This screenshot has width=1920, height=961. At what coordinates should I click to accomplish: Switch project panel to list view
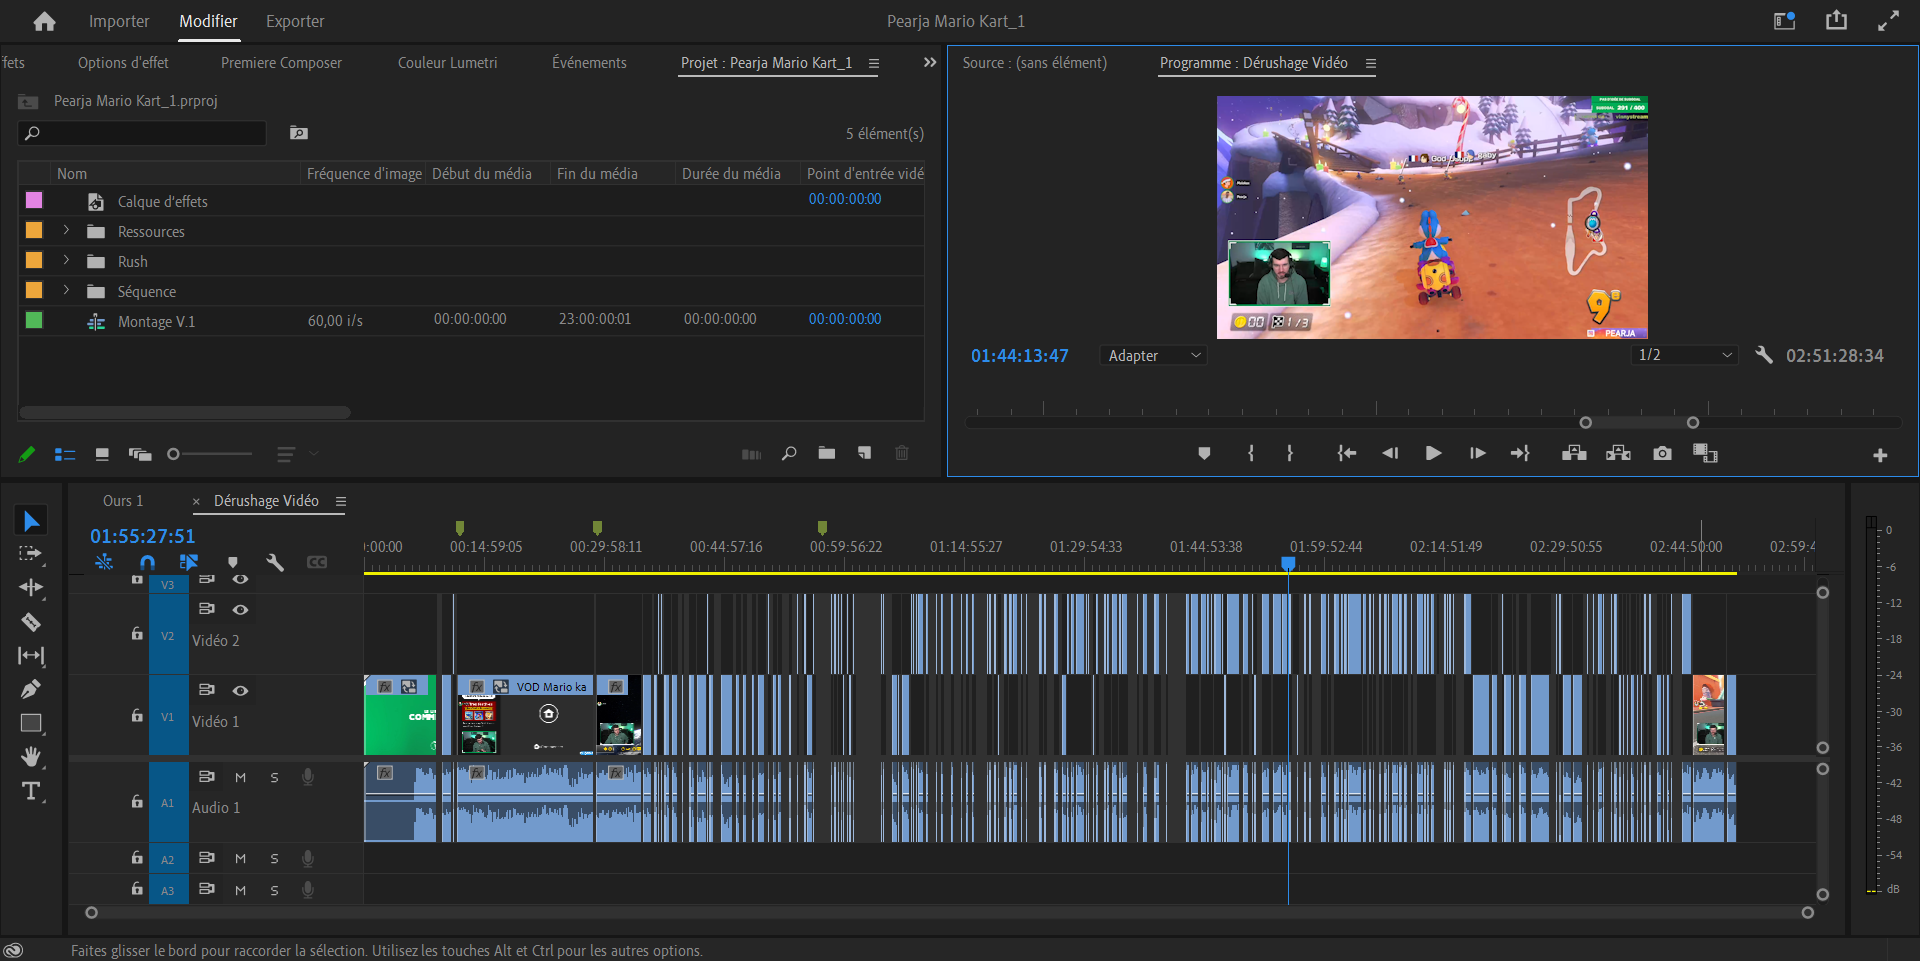(65, 454)
